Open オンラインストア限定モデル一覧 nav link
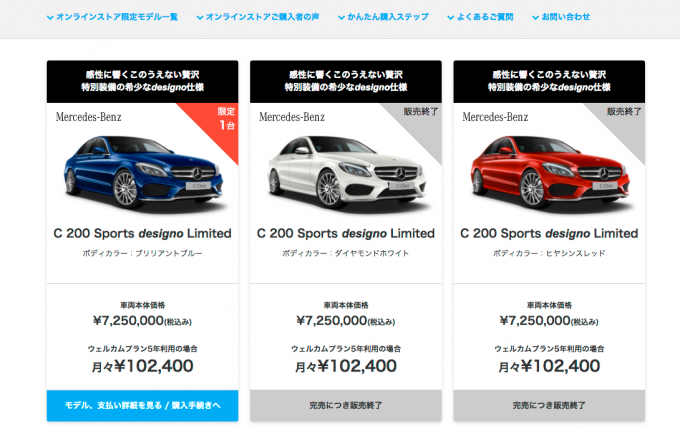Image resolution: width=680 pixels, height=429 pixels. click(x=117, y=17)
